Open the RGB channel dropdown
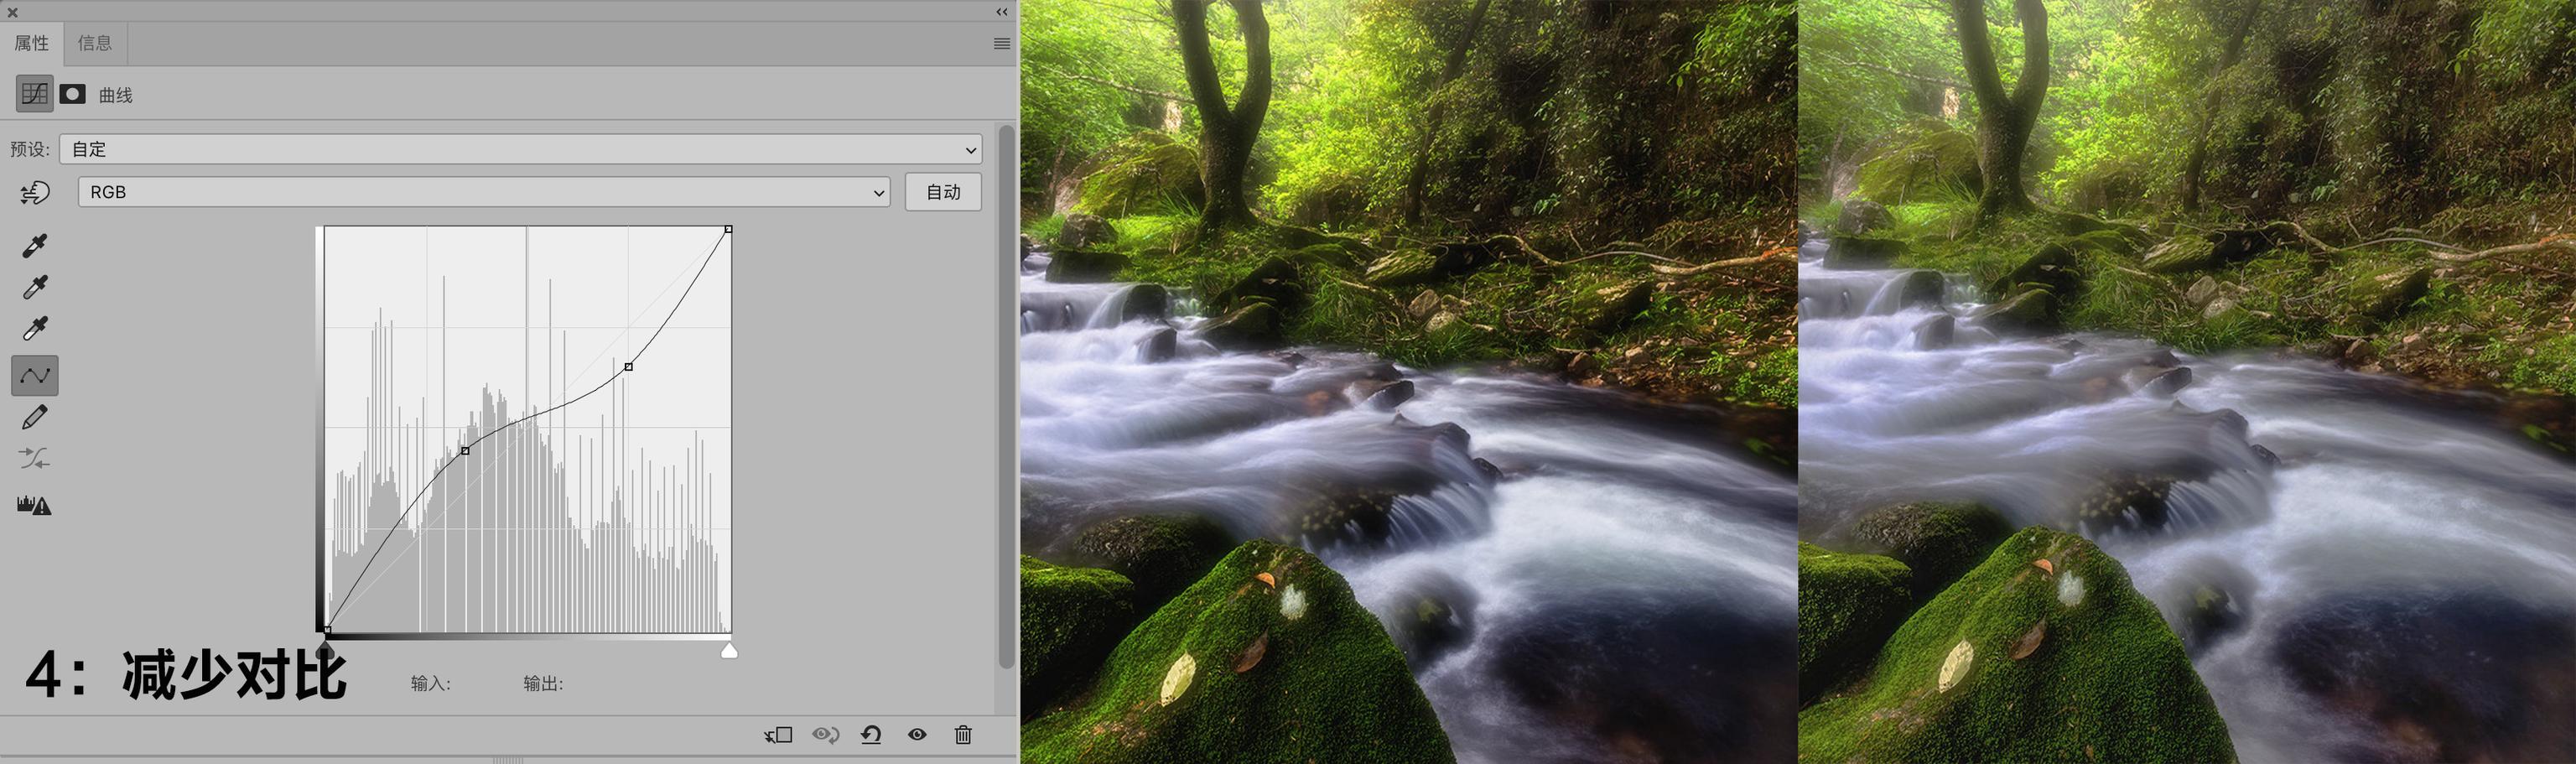This screenshot has width=2576, height=764. coord(484,192)
